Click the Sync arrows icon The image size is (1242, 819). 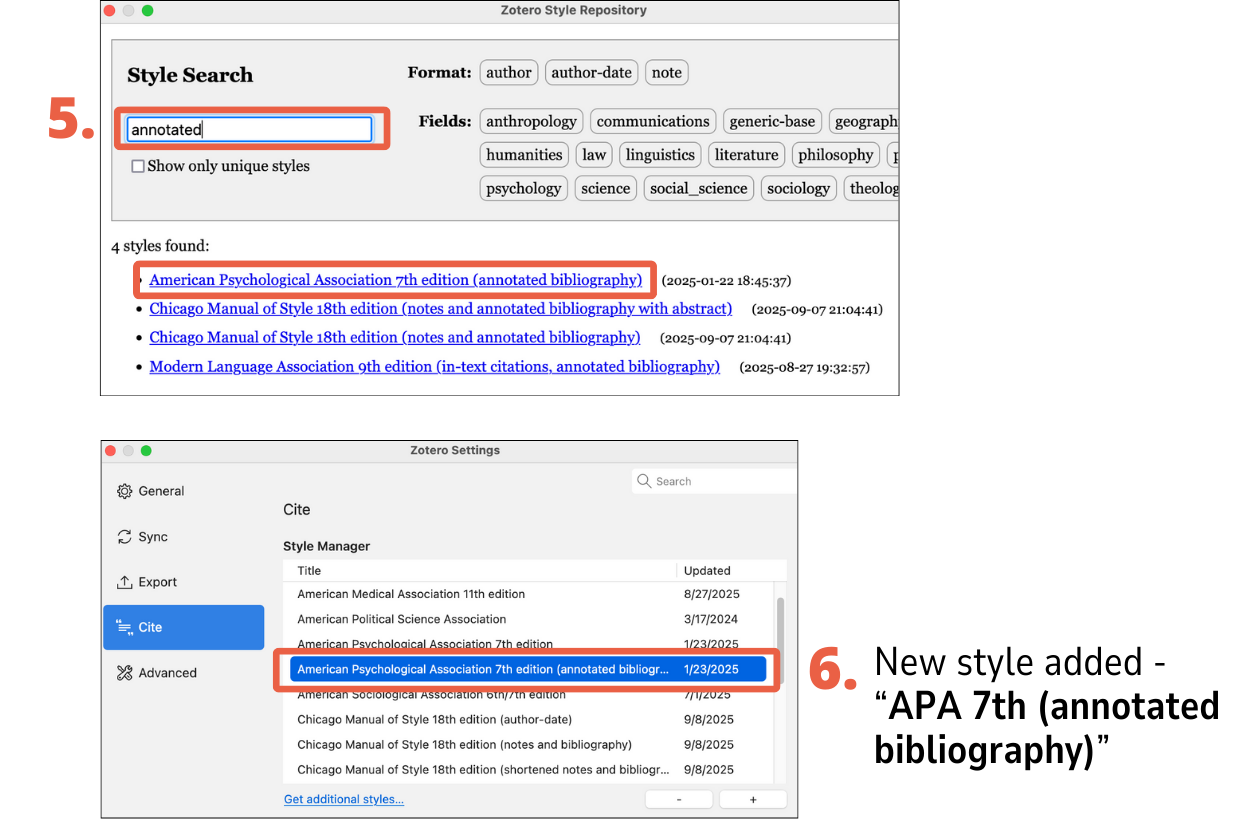125,537
